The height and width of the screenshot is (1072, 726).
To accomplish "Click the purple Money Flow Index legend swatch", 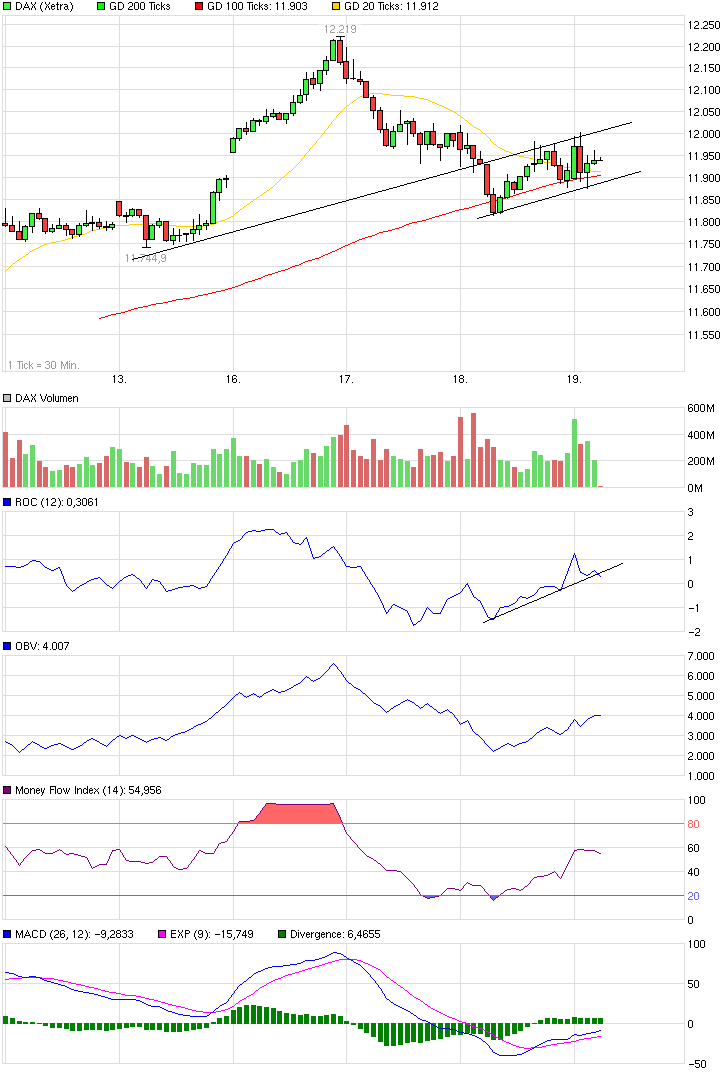I will pyautogui.click(x=8, y=790).
